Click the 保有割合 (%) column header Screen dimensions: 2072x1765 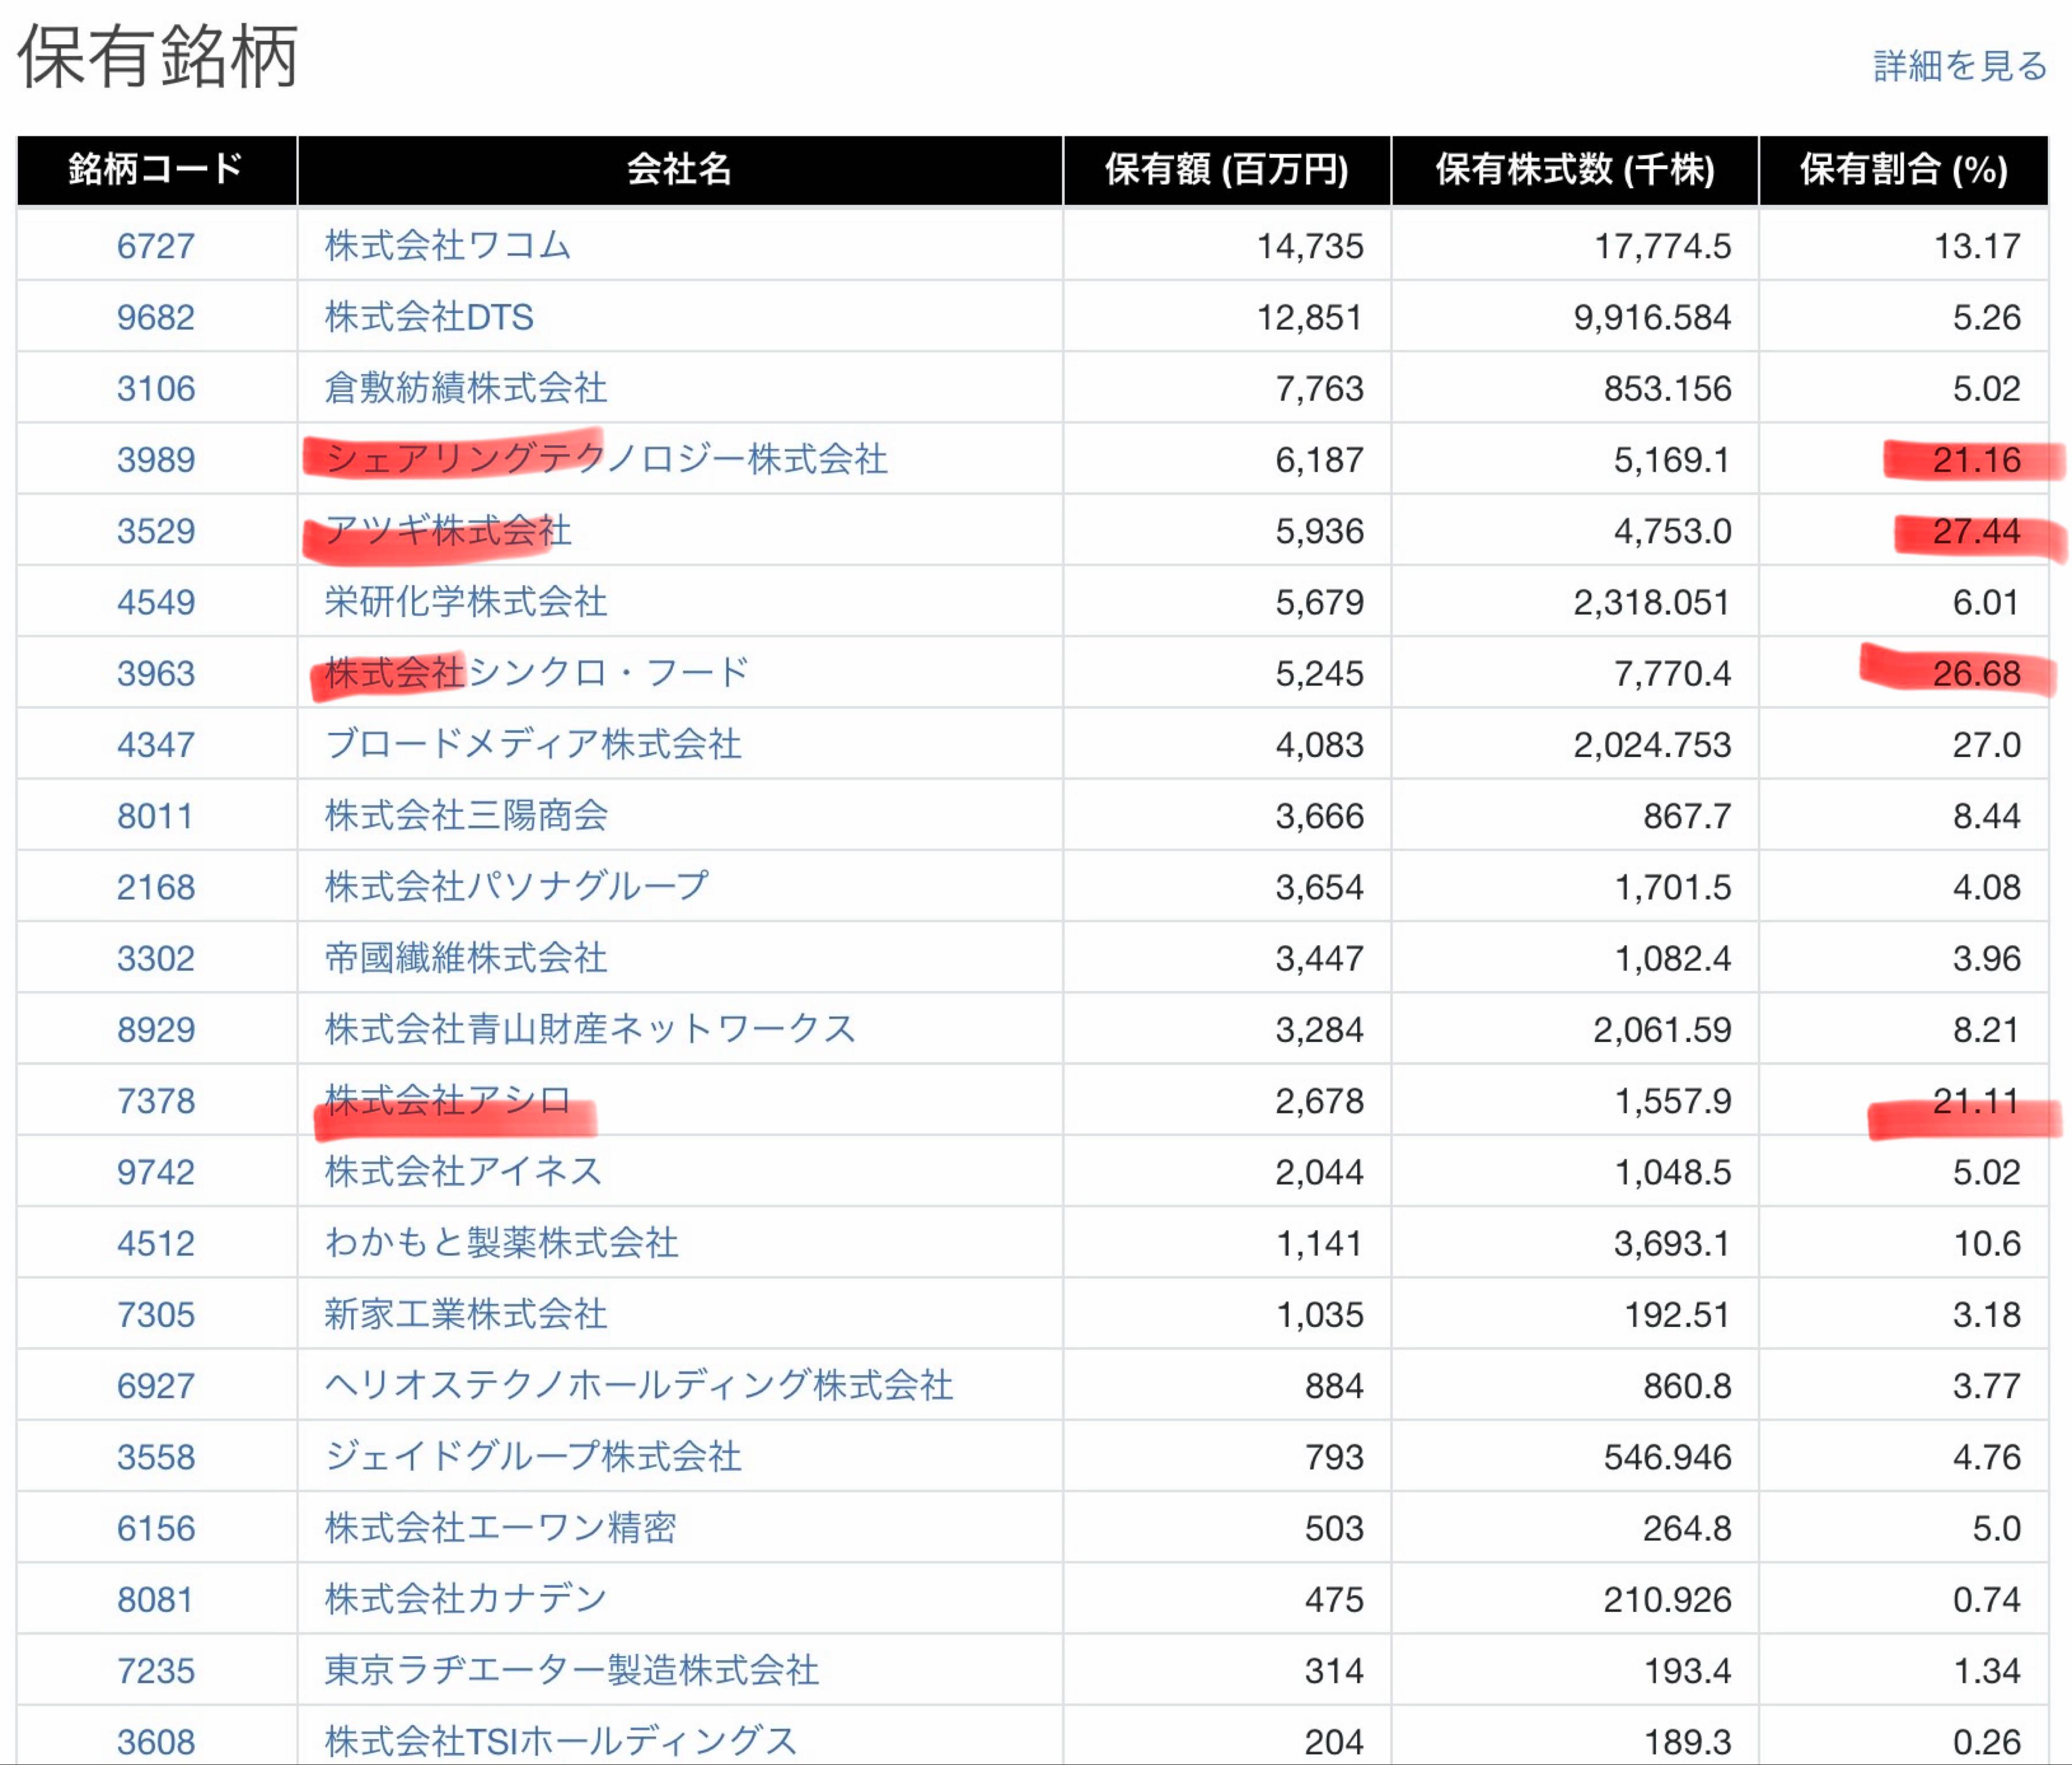click(x=1903, y=170)
